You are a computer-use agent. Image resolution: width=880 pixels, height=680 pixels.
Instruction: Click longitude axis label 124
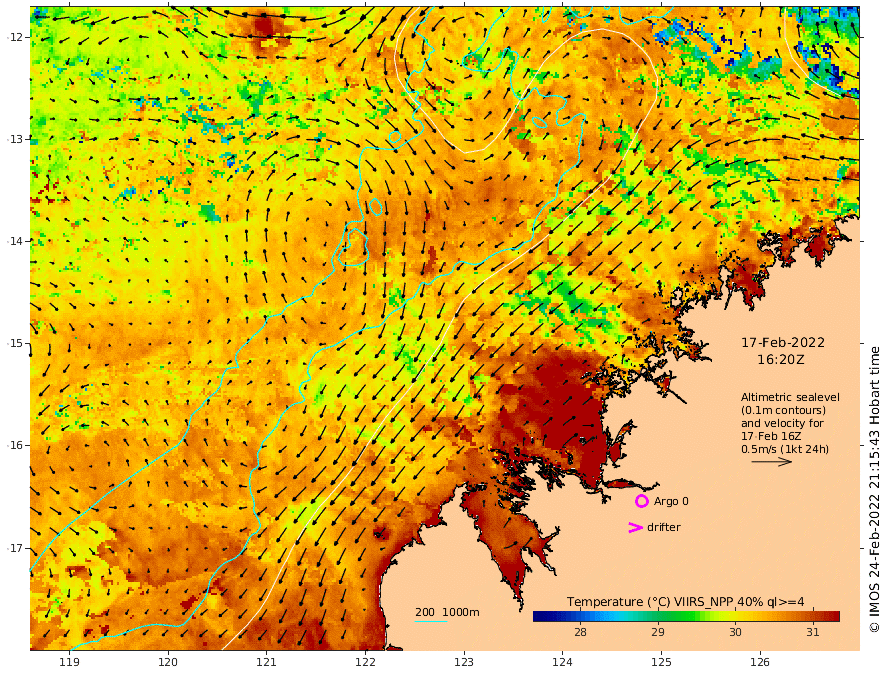coord(562,662)
